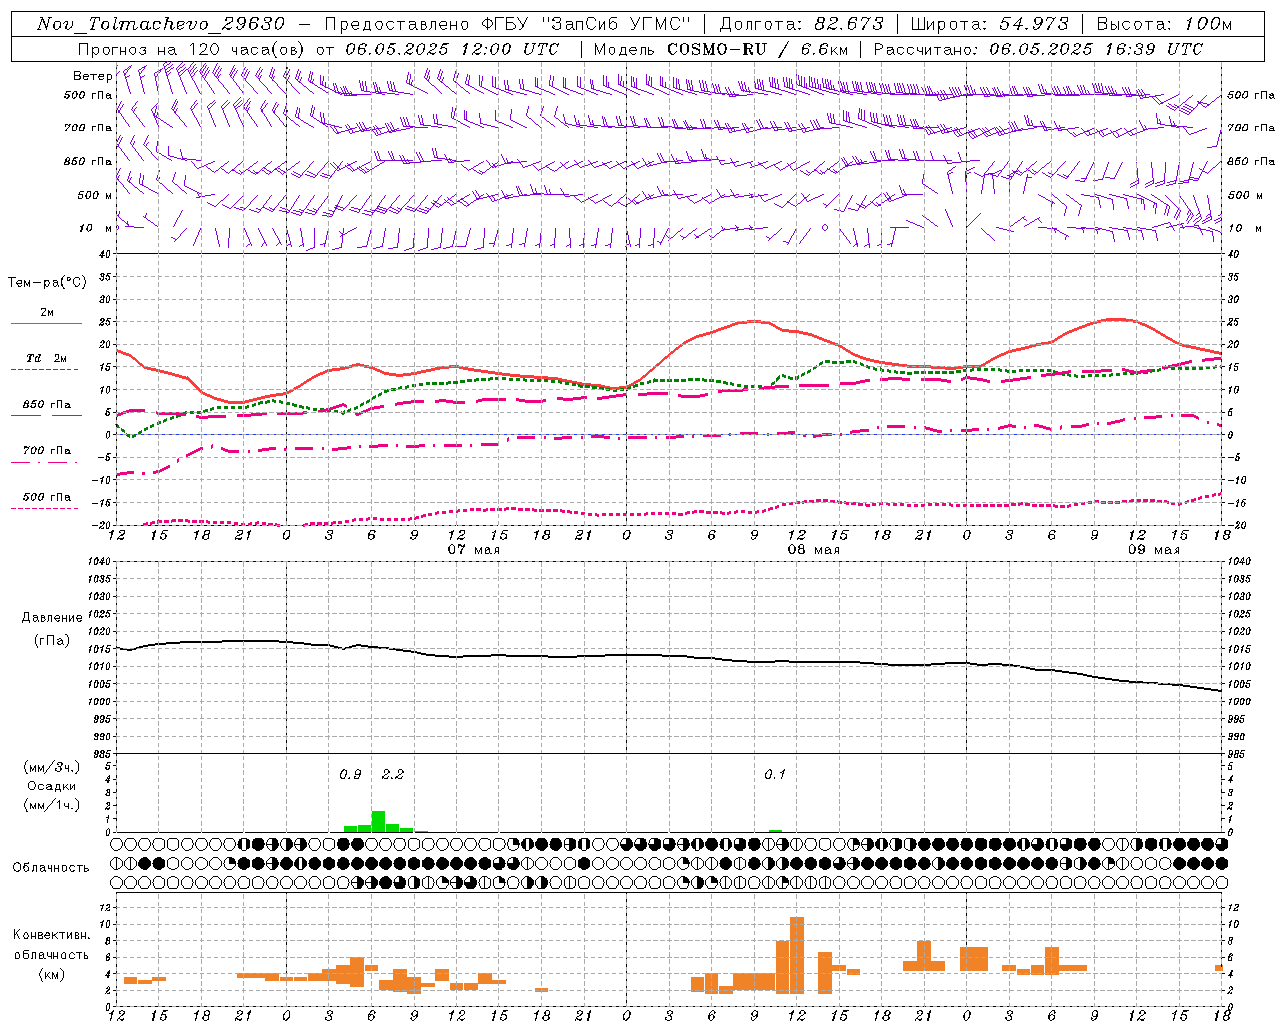The height and width of the screenshot is (1024, 1280).
Task: Click the Тем-ра(°C) panel label
Action: (47, 283)
